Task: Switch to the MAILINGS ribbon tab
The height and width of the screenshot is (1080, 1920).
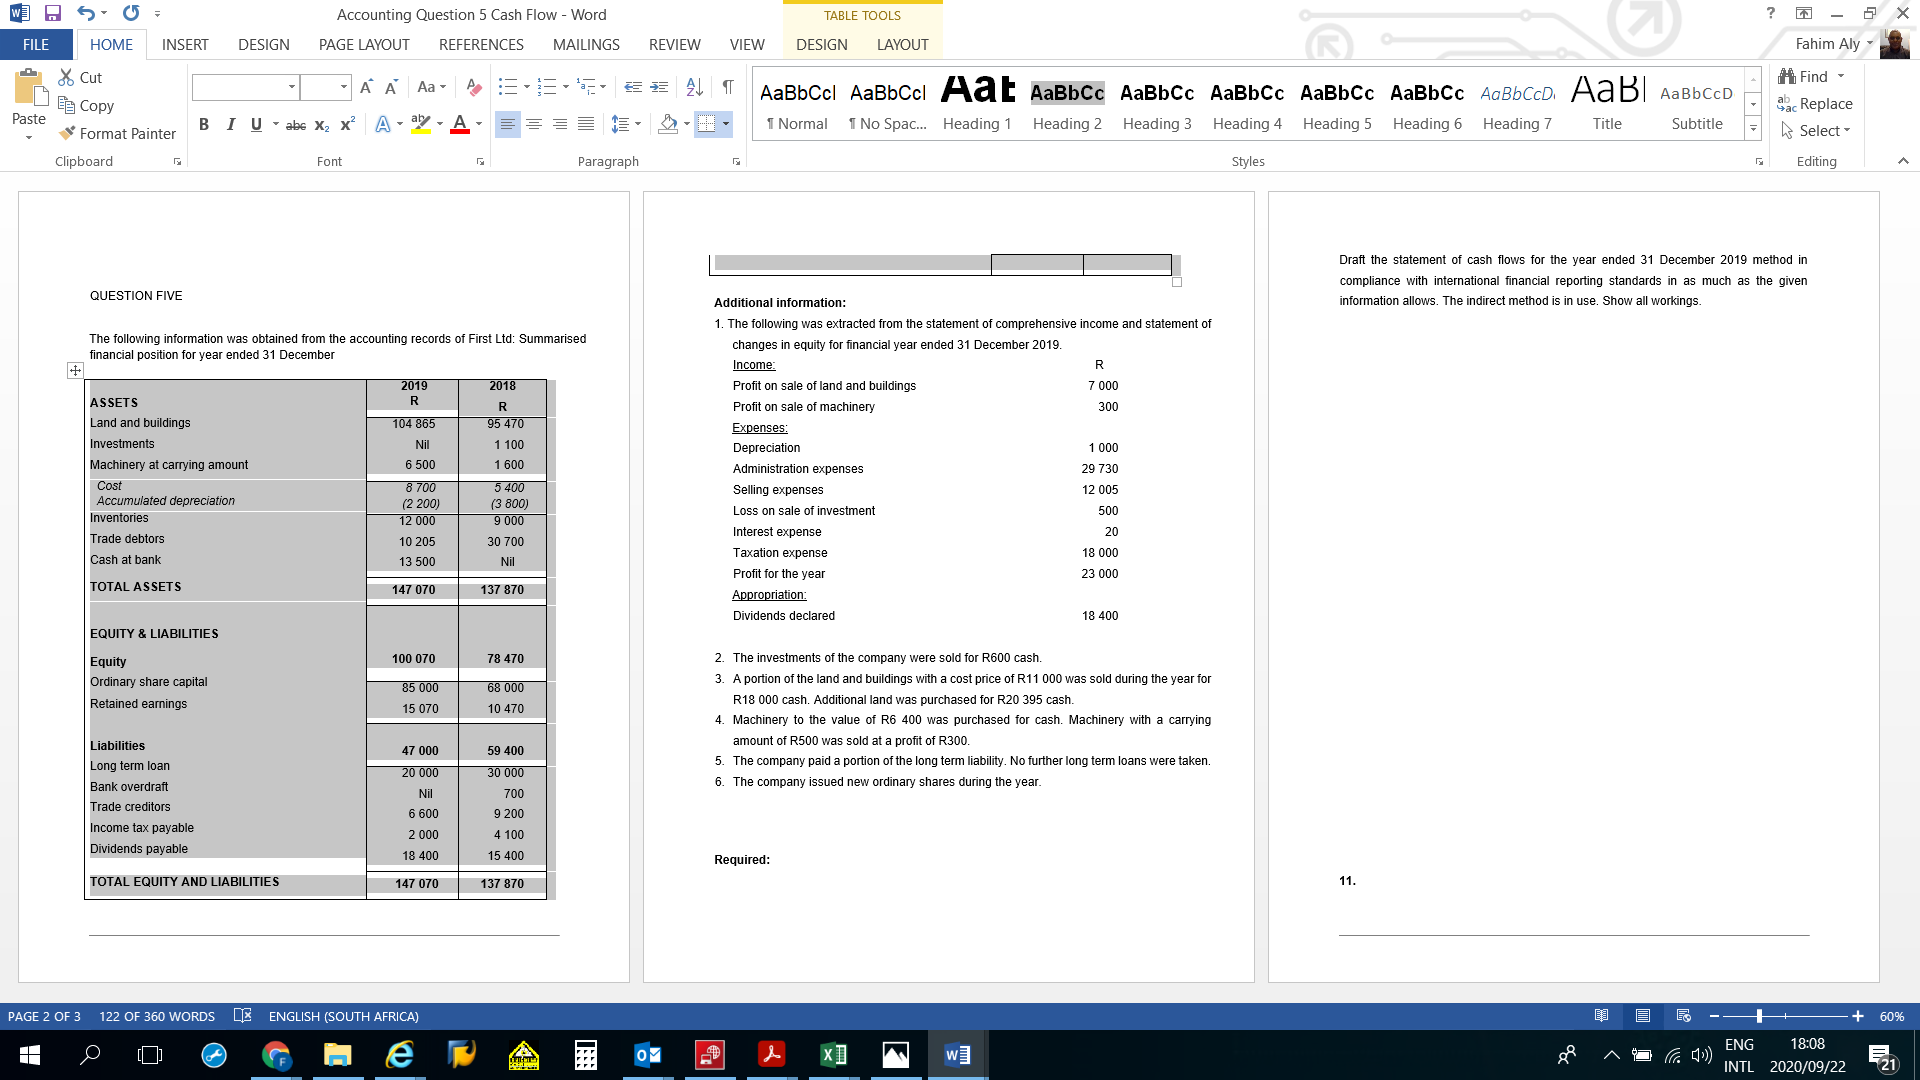Action: pos(586,44)
